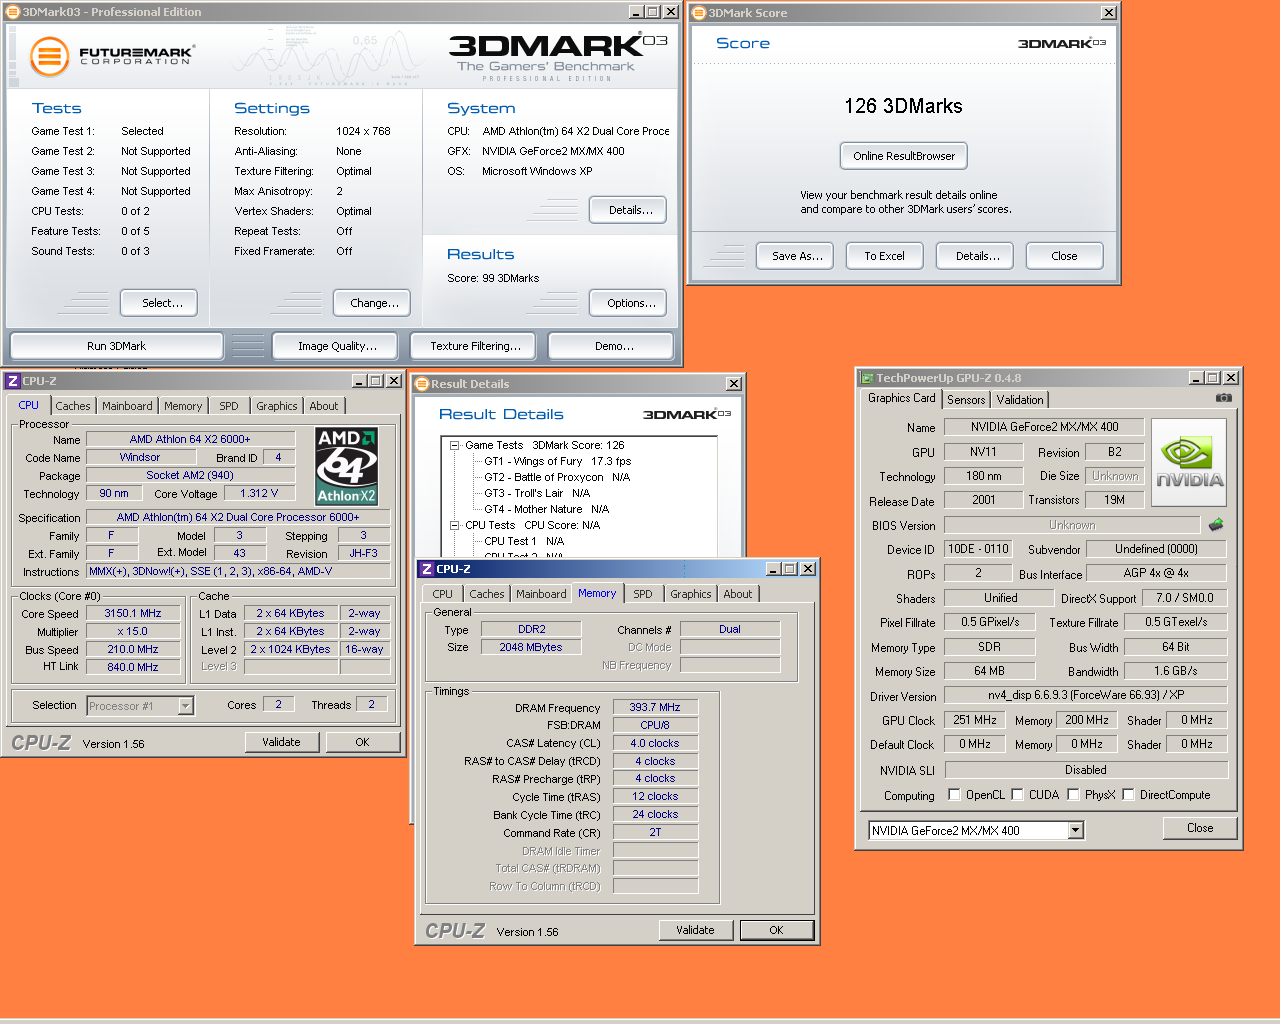Open the Online ResultBrowser
Image resolution: width=1280 pixels, height=1024 pixels.
[x=904, y=156]
